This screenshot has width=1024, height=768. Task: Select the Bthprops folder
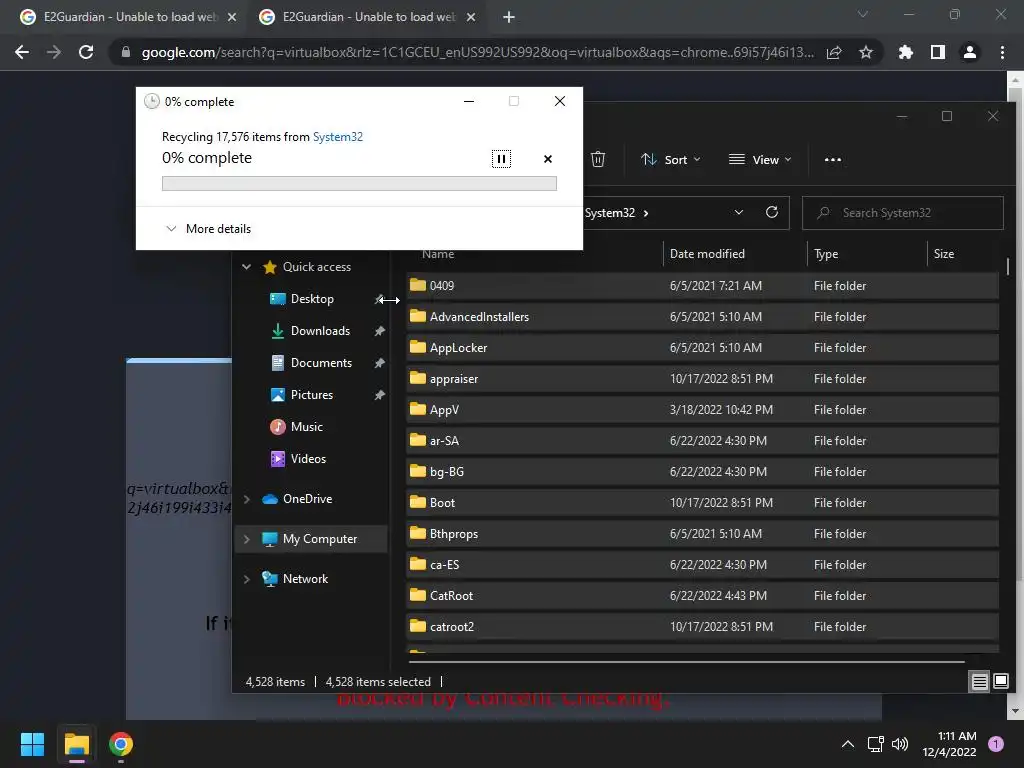coord(703,534)
